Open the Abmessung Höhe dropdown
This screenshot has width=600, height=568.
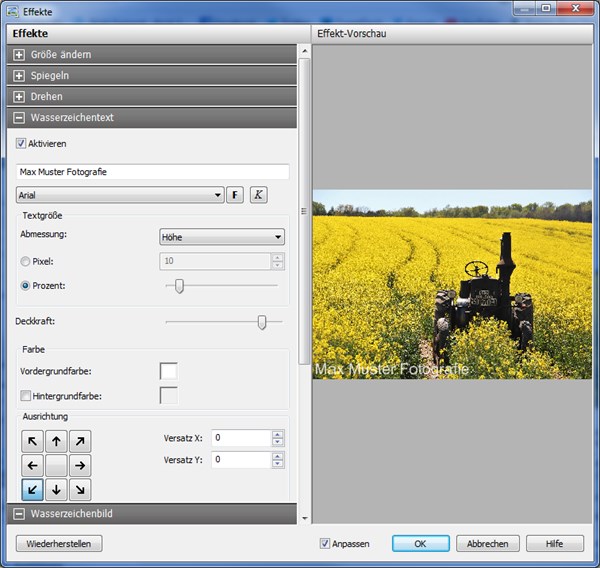[x=222, y=237]
